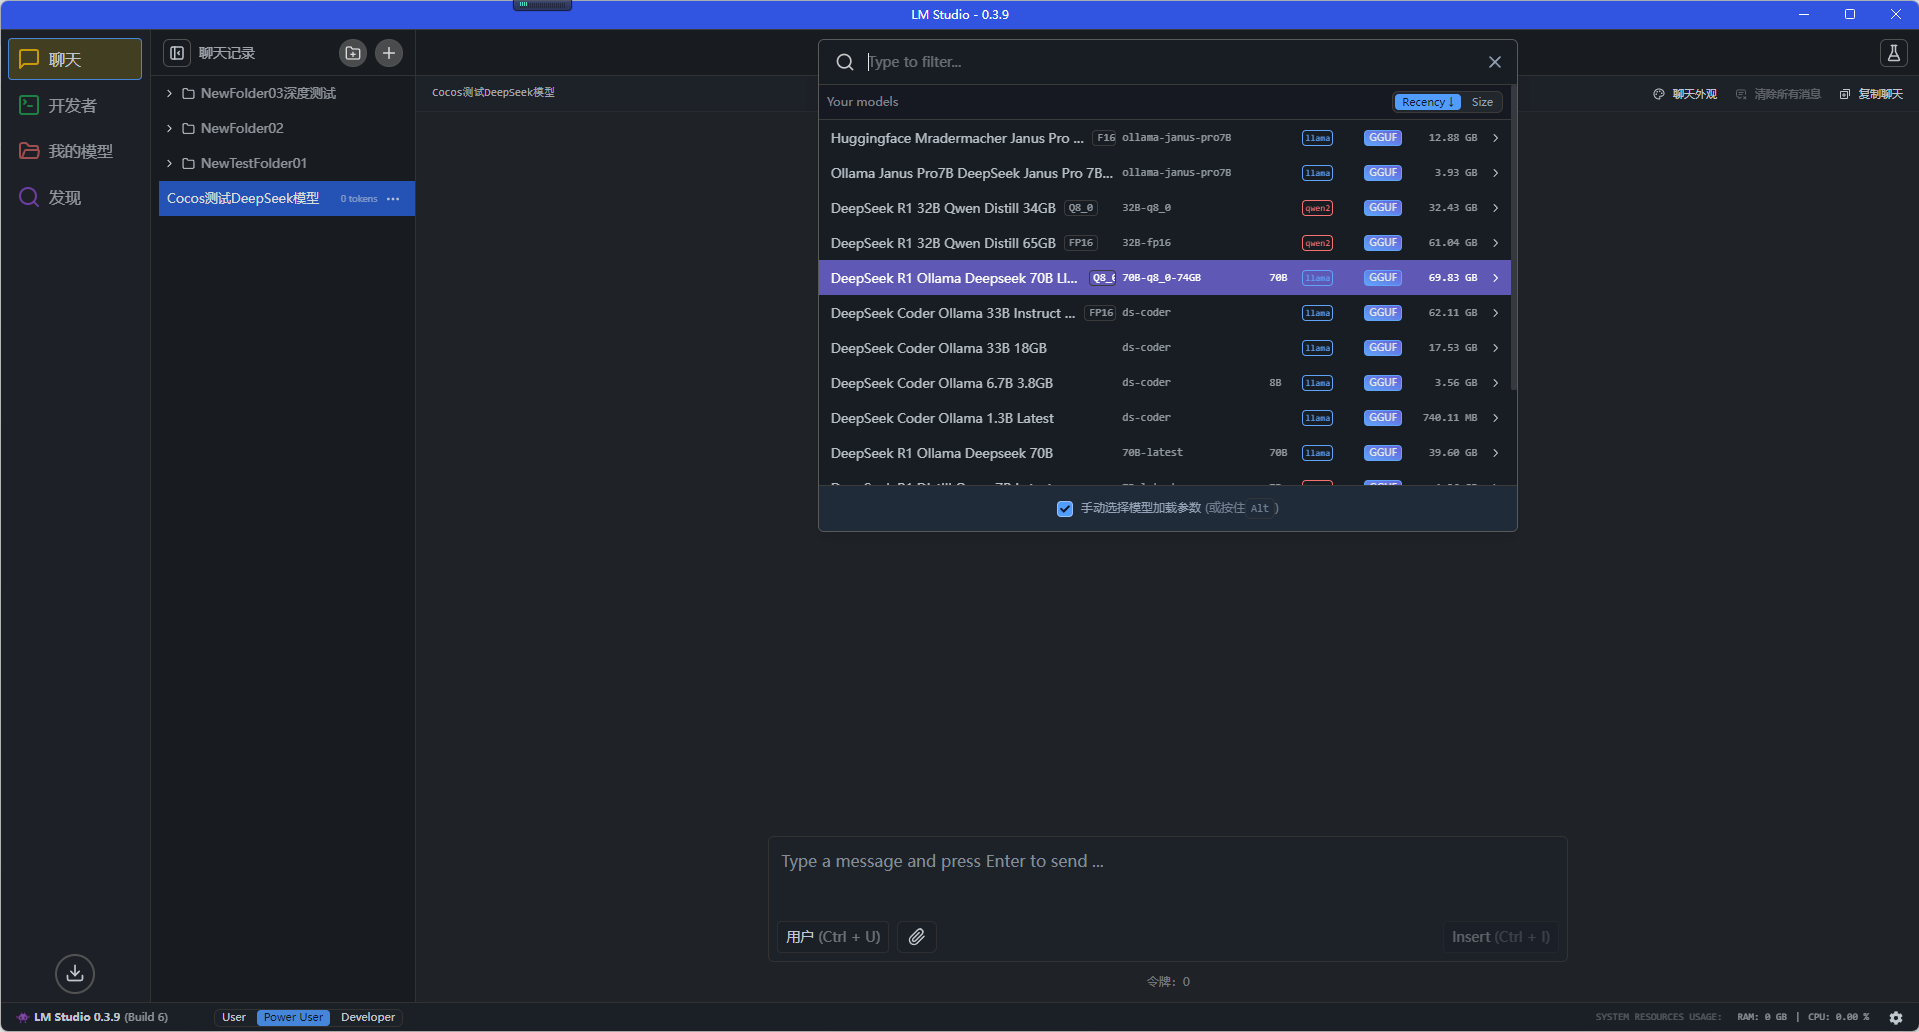Click the search magnifier in model picker
Image resolution: width=1919 pixels, height=1032 pixels.
(x=845, y=62)
